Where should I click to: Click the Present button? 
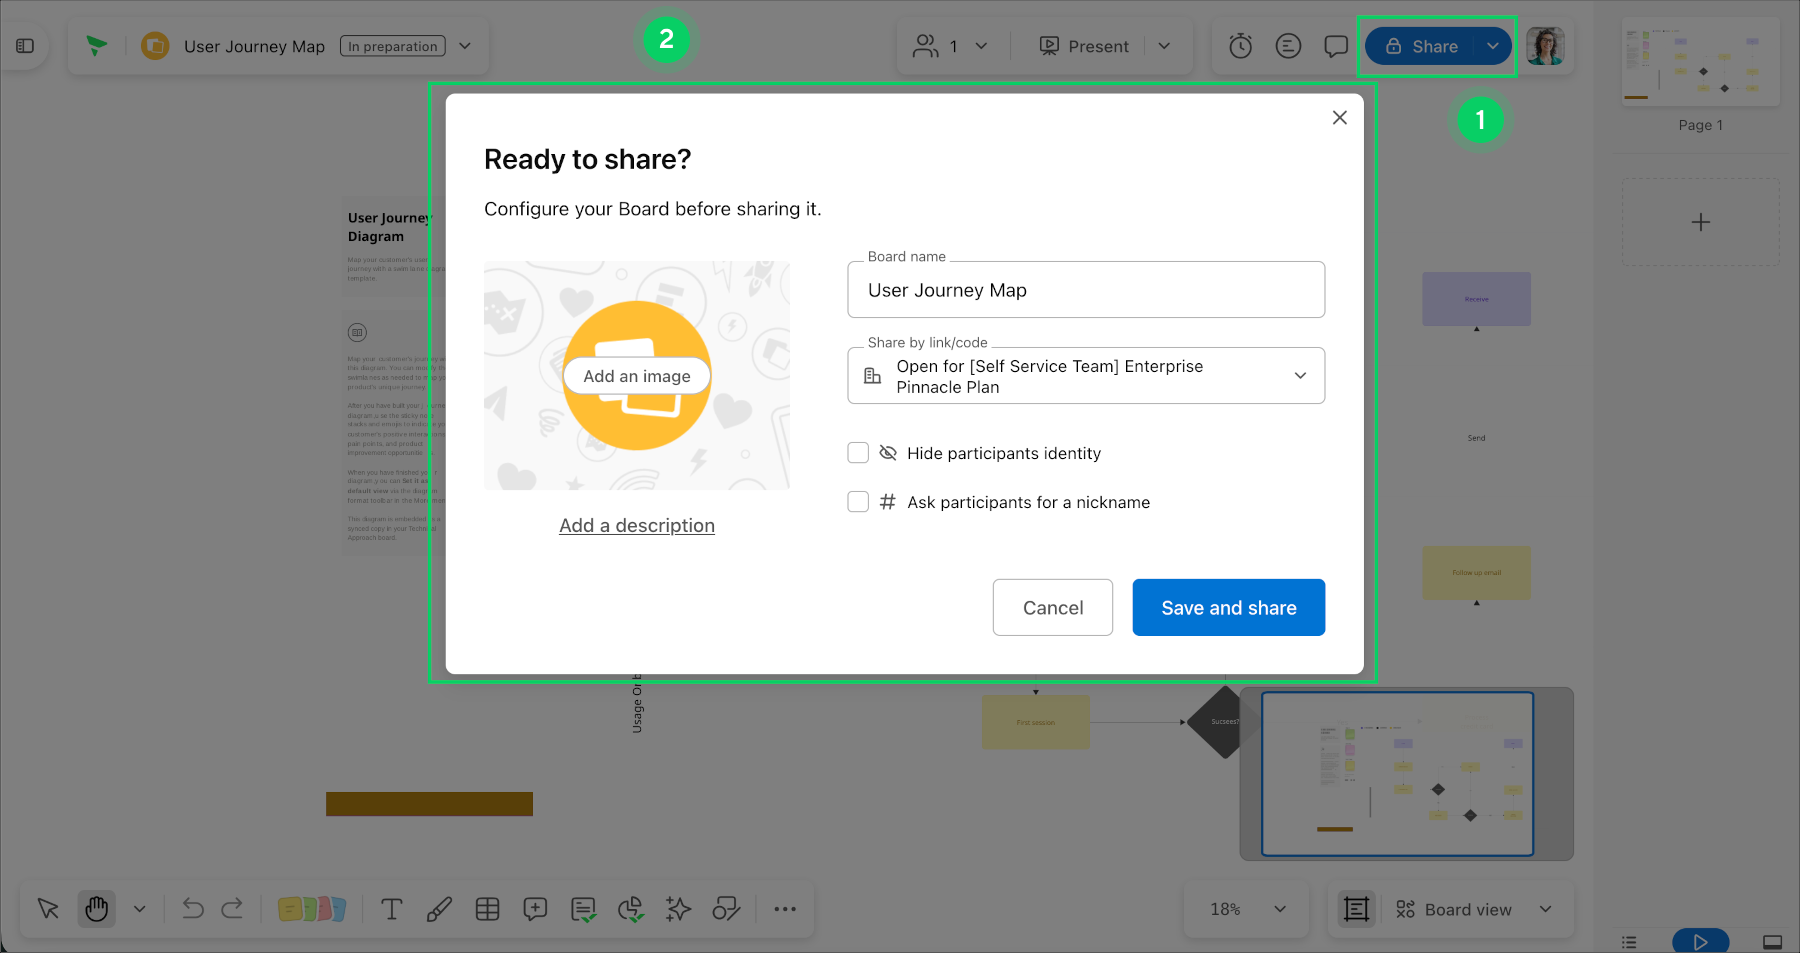pos(1084,46)
